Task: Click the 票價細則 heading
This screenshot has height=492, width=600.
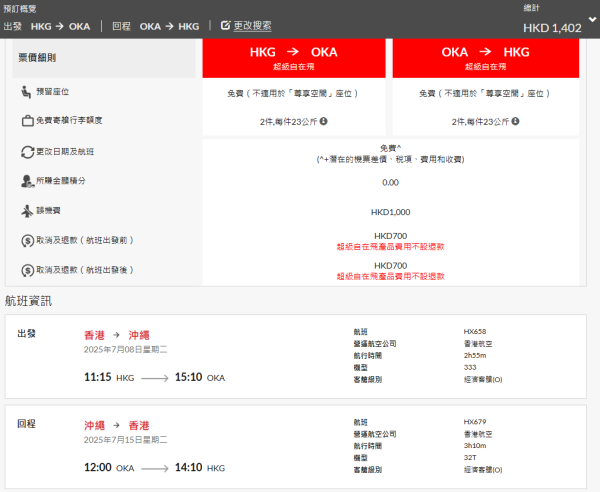Action: [x=37, y=58]
